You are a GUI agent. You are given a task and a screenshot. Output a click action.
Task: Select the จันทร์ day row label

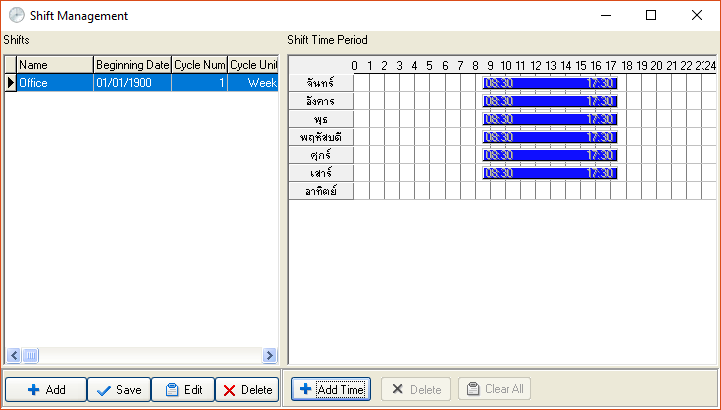click(321, 83)
